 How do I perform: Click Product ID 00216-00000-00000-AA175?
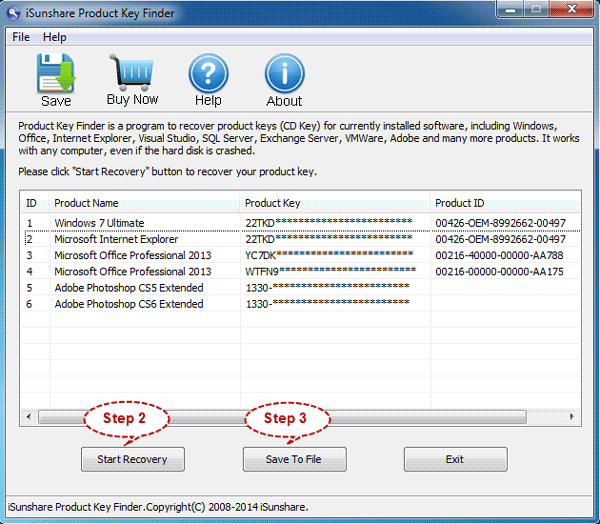(499, 271)
